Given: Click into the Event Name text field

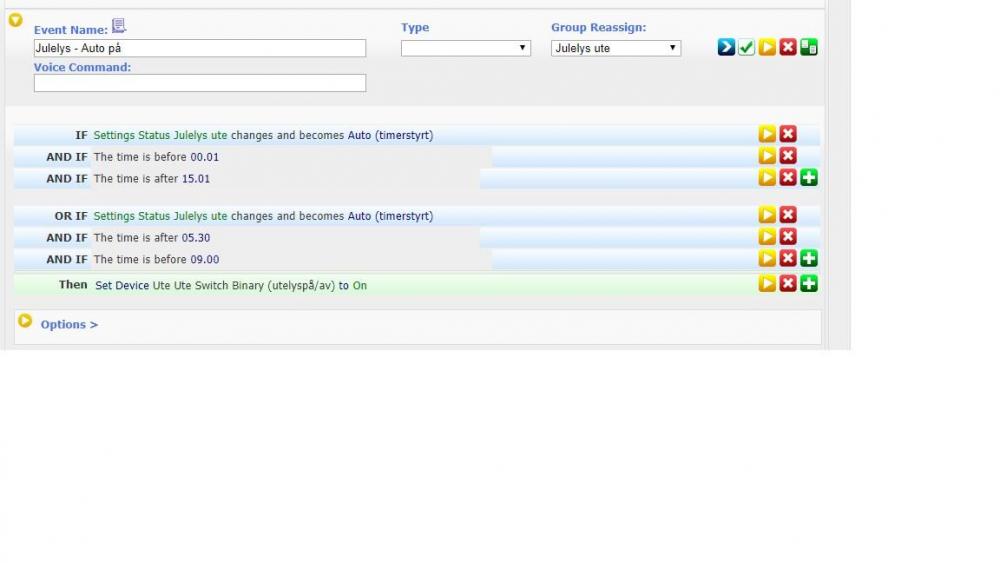Looking at the screenshot, I should [200, 48].
